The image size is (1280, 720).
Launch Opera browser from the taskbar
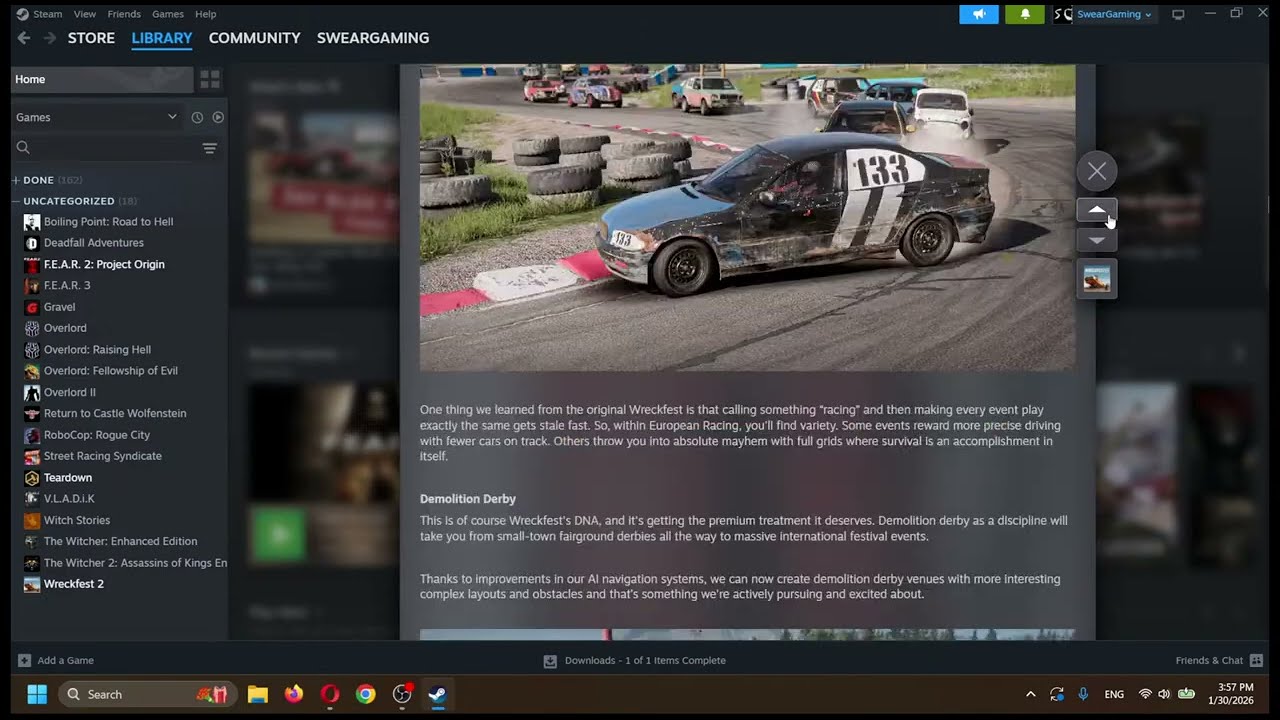(330, 694)
